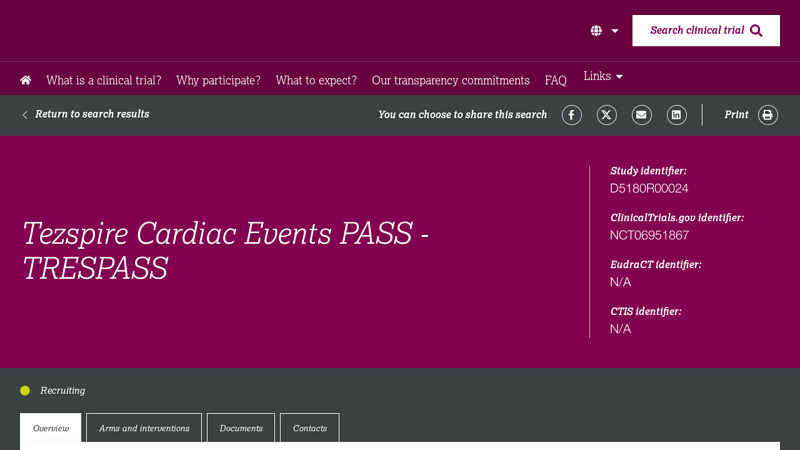Switch to Arms and interventions tab
This screenshot has width=800, height=450.
click(x=144, y=428)
